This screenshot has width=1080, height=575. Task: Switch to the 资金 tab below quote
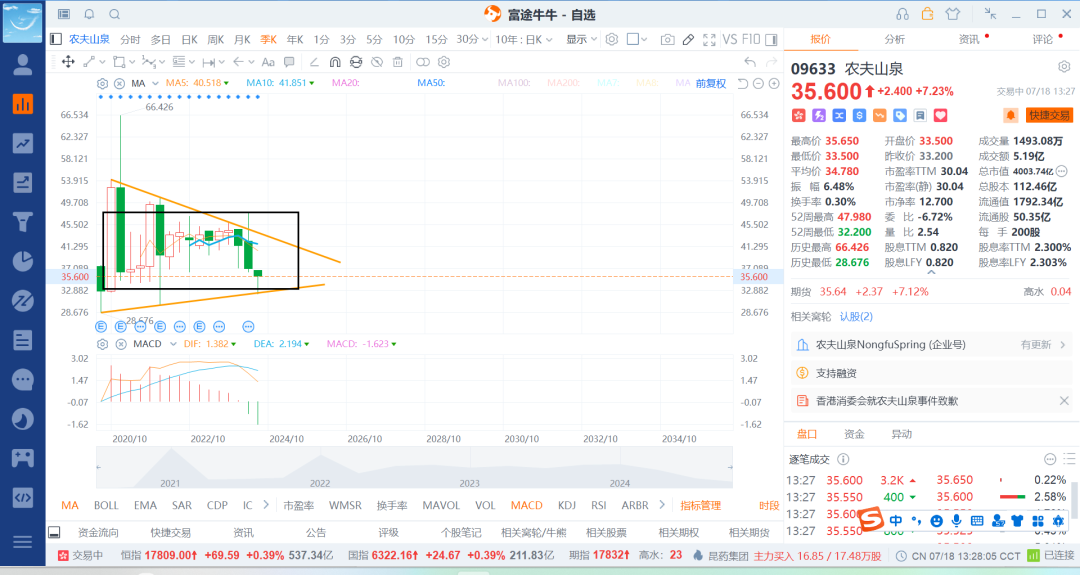pyautogui.click(x=854, y=434)
